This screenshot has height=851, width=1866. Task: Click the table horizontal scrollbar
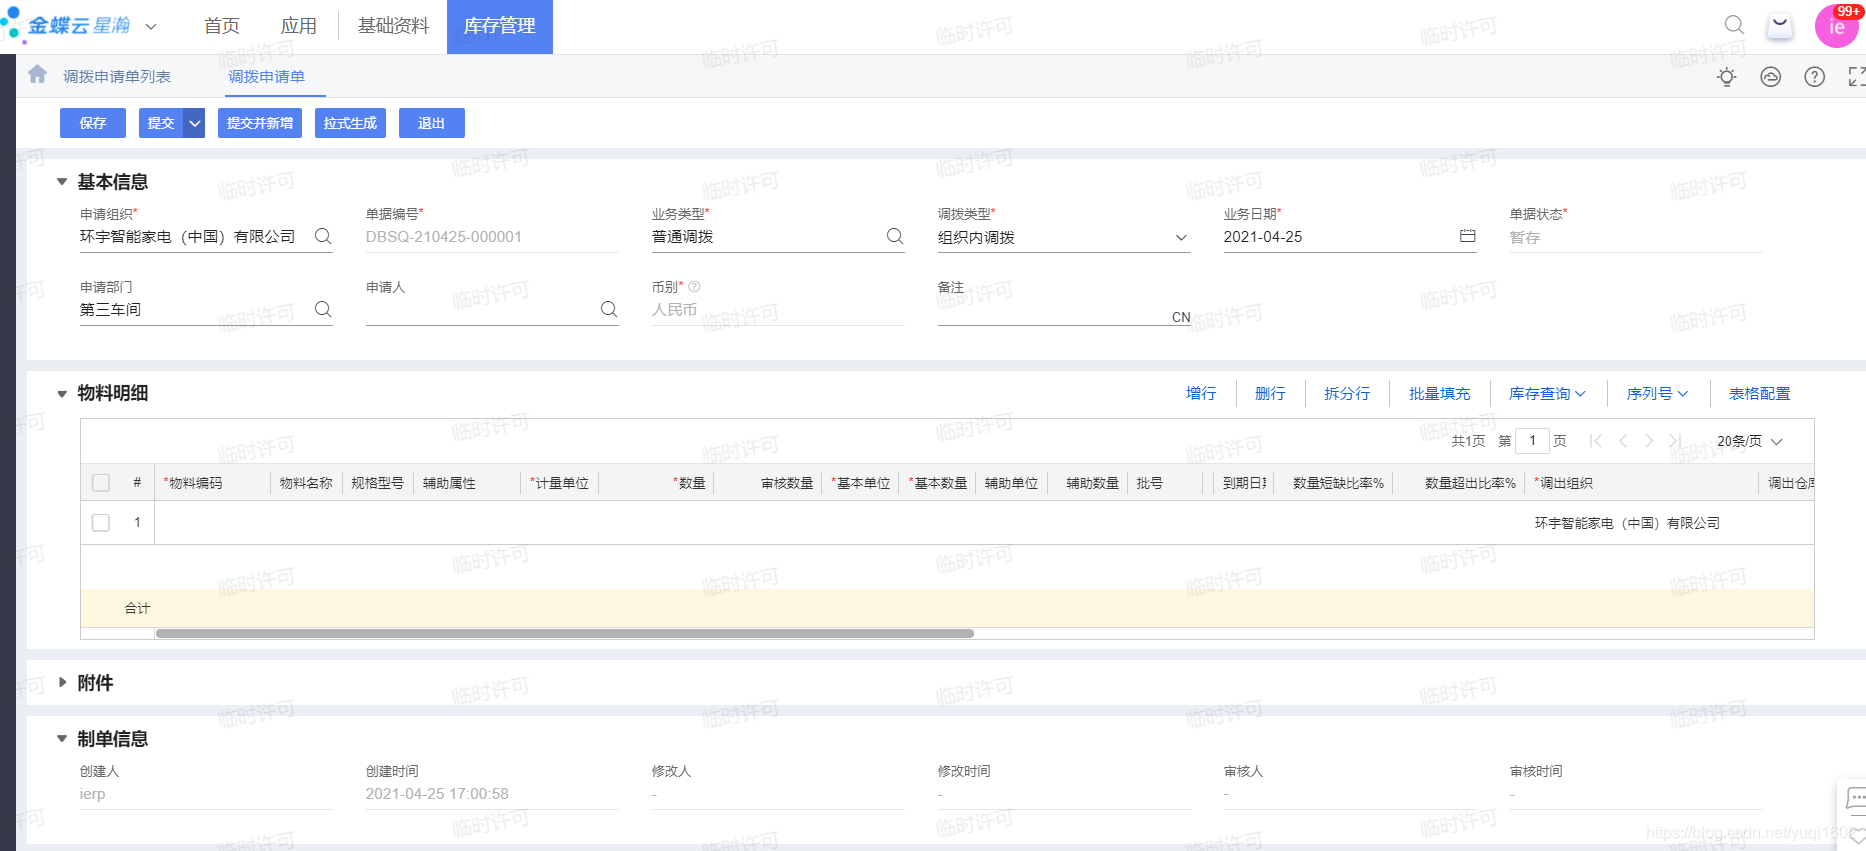pyautogui.click(x=565, y=634)
